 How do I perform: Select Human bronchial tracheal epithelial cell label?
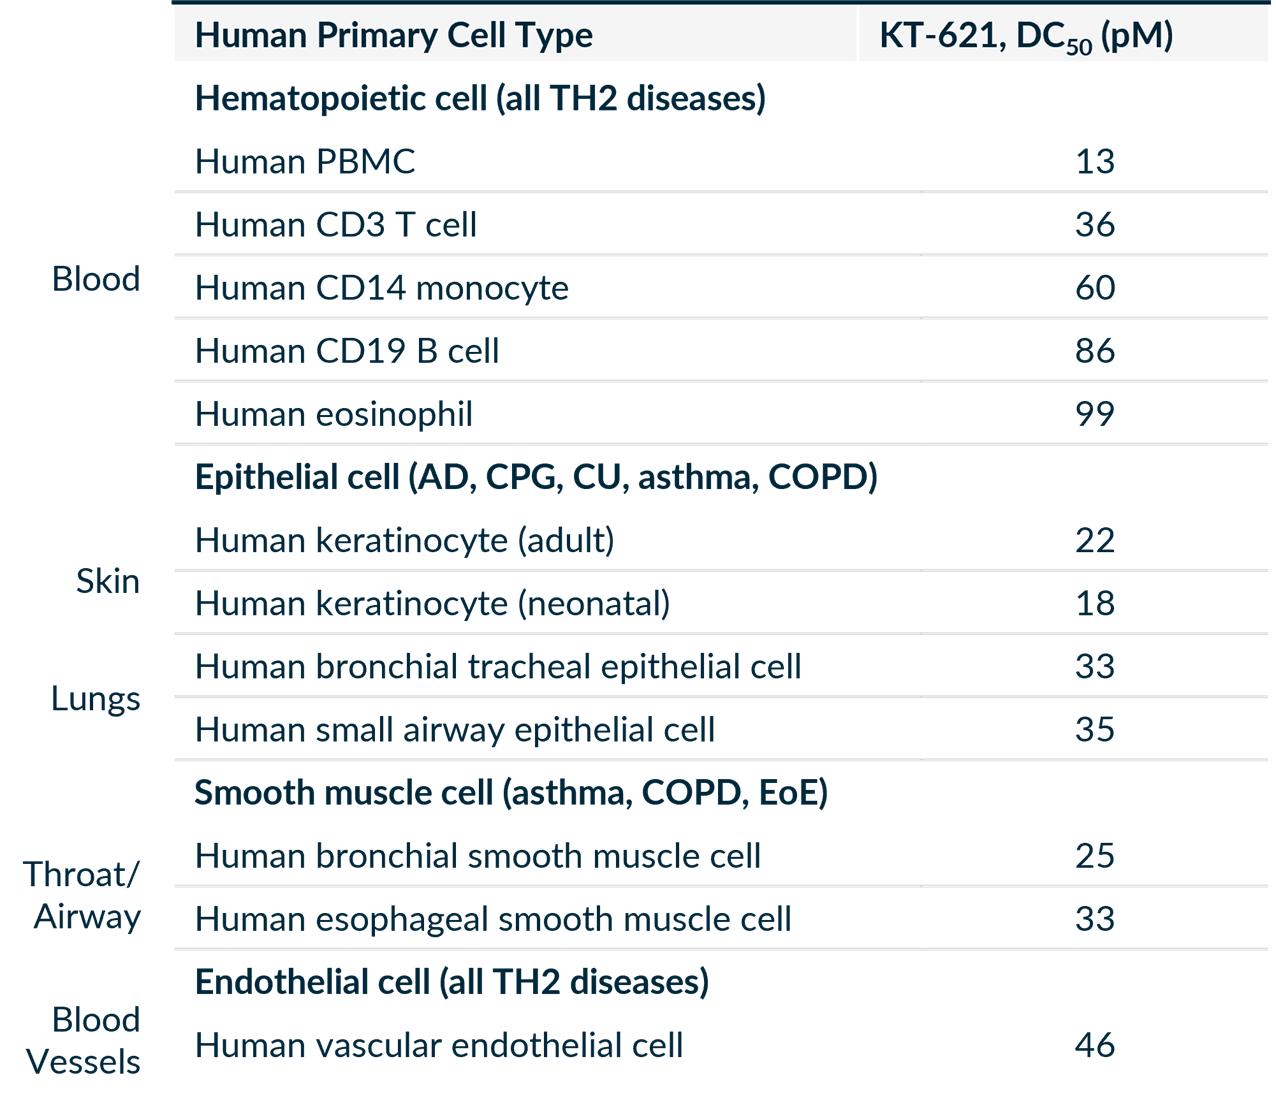(x=498, y=666)
